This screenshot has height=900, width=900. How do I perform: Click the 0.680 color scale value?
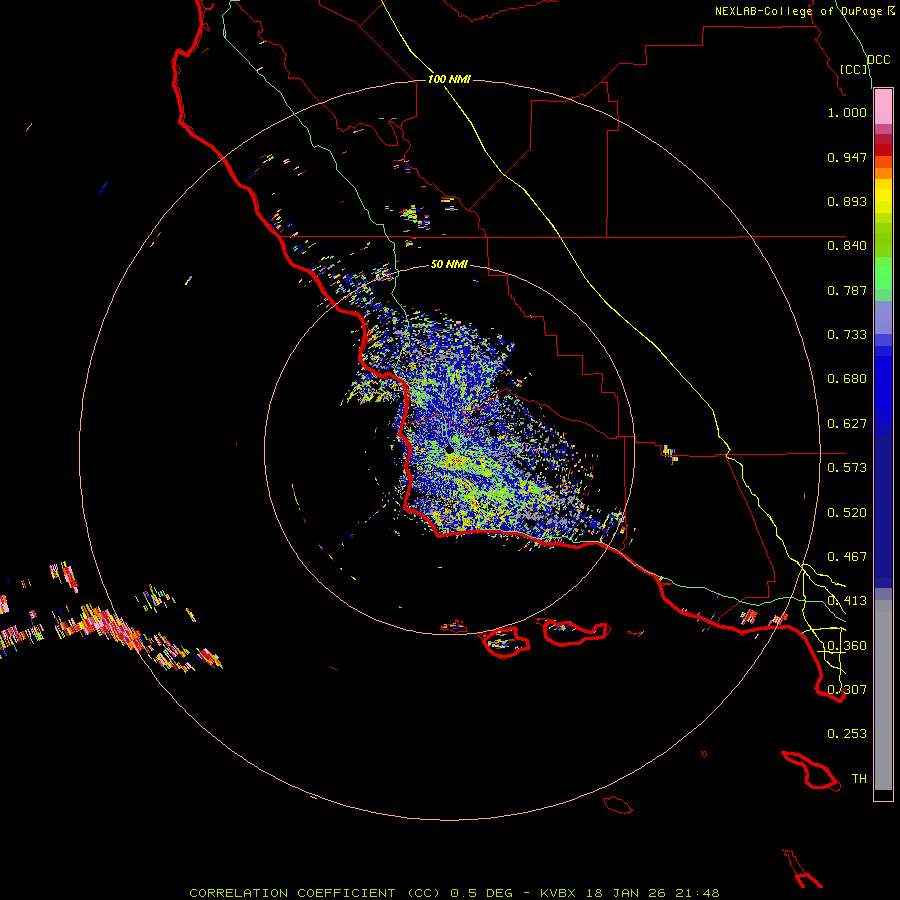coord(847,379)
